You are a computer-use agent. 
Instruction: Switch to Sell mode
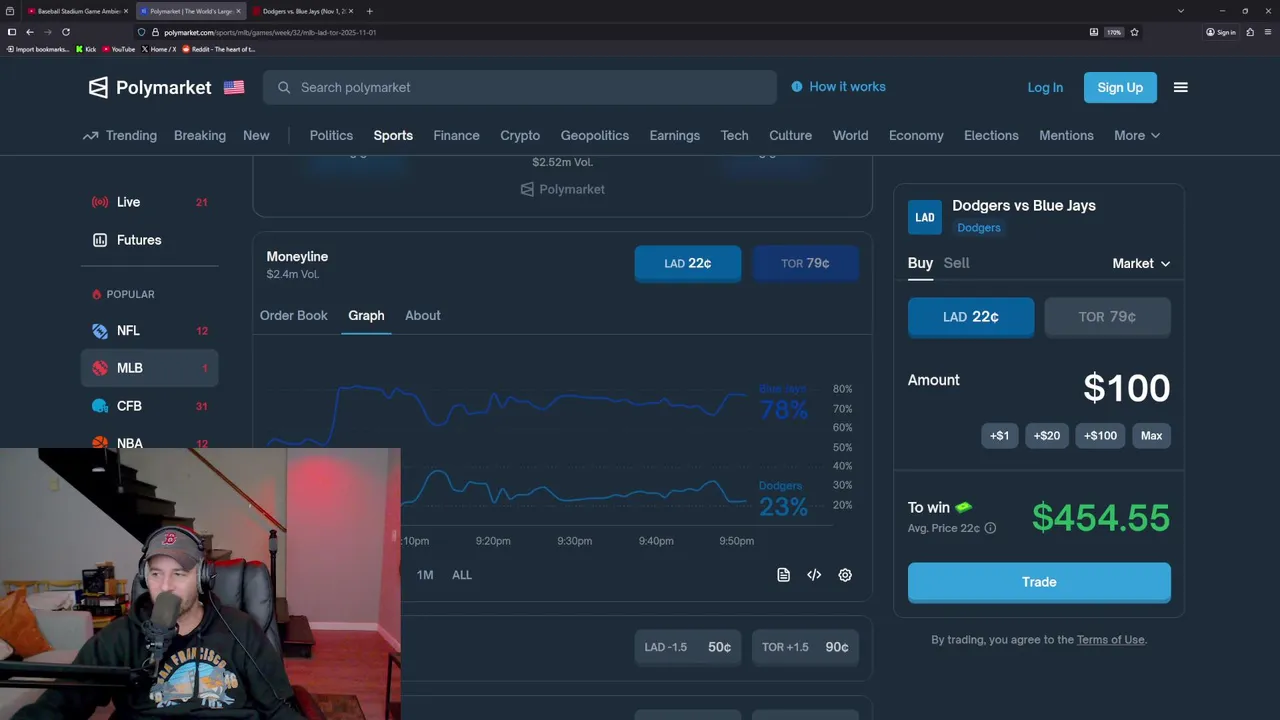click(x=956, y=263)
